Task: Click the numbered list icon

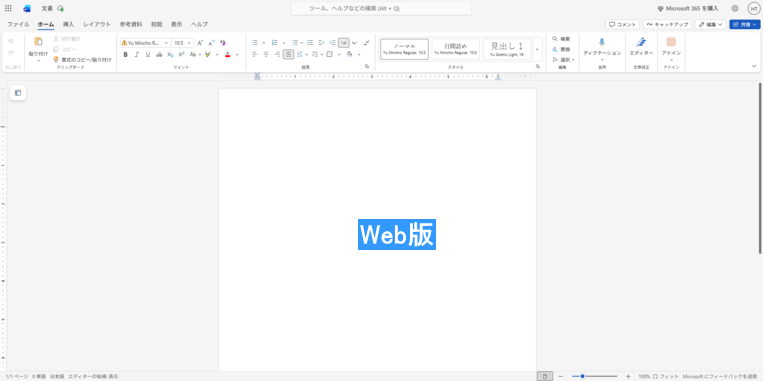Action: coord(274,43)
